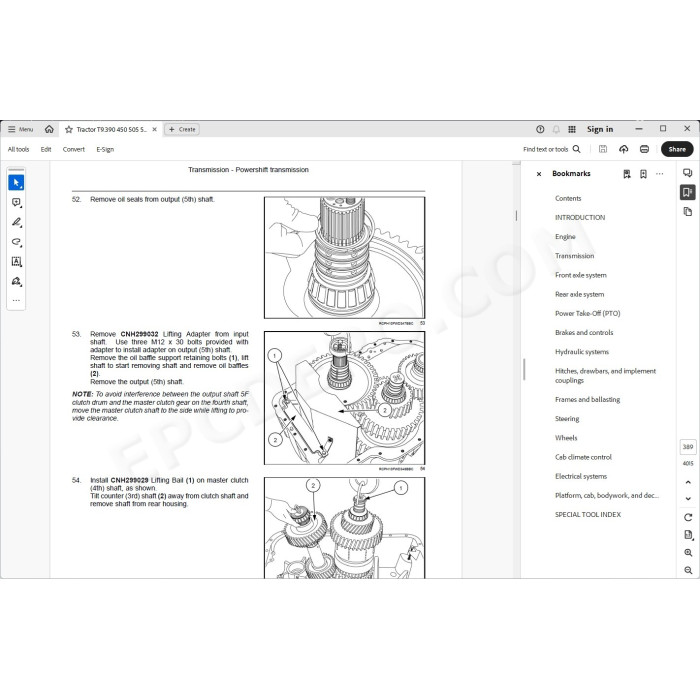Screen dimensions: 700x700
Task: Jump to the Frames and ballasting bookmark
Action: pos(588,400)
